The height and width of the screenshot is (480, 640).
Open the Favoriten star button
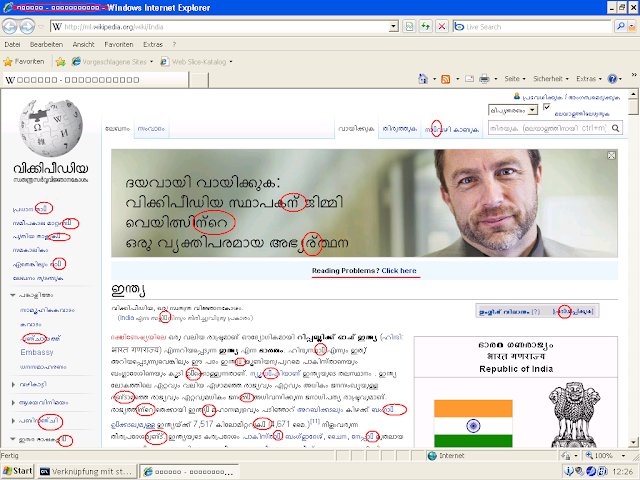click(x=23, y=62)
